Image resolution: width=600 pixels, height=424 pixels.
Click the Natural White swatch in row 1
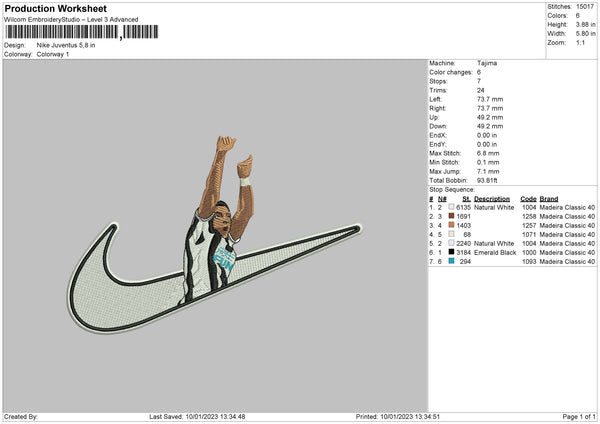point(451,207)
